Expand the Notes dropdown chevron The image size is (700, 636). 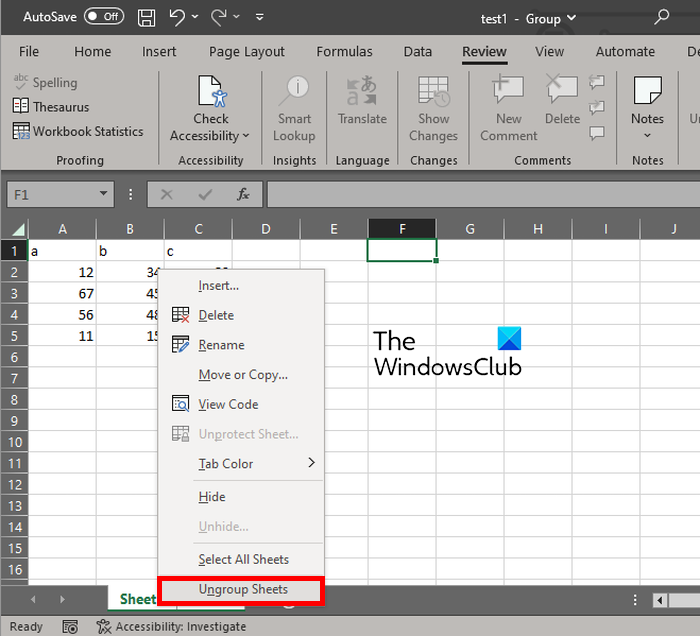[647, 135]
